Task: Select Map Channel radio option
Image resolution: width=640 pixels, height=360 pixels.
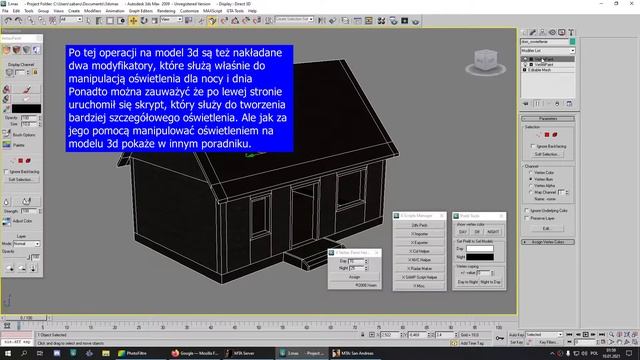Action: click(531, 192)
